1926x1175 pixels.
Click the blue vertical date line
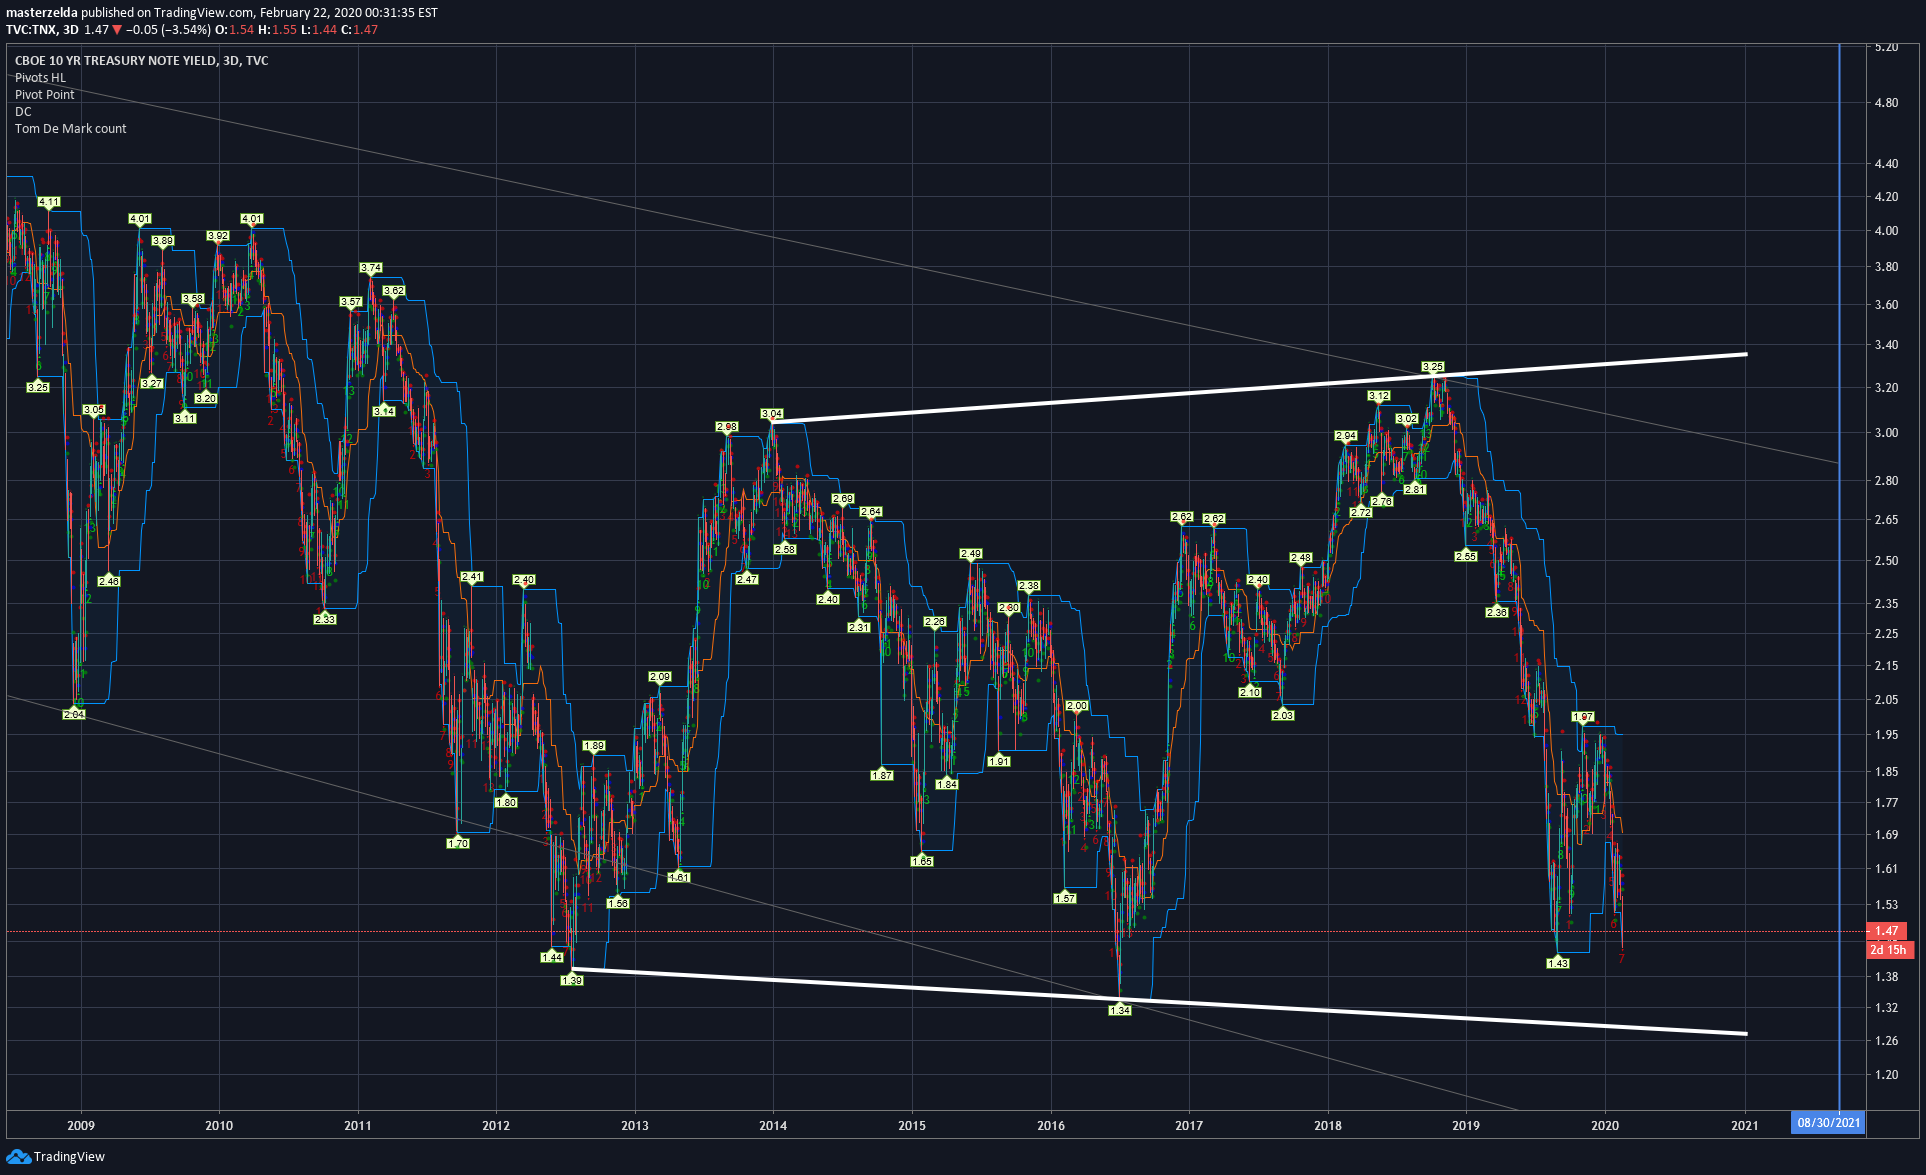tap(1839, 577)
